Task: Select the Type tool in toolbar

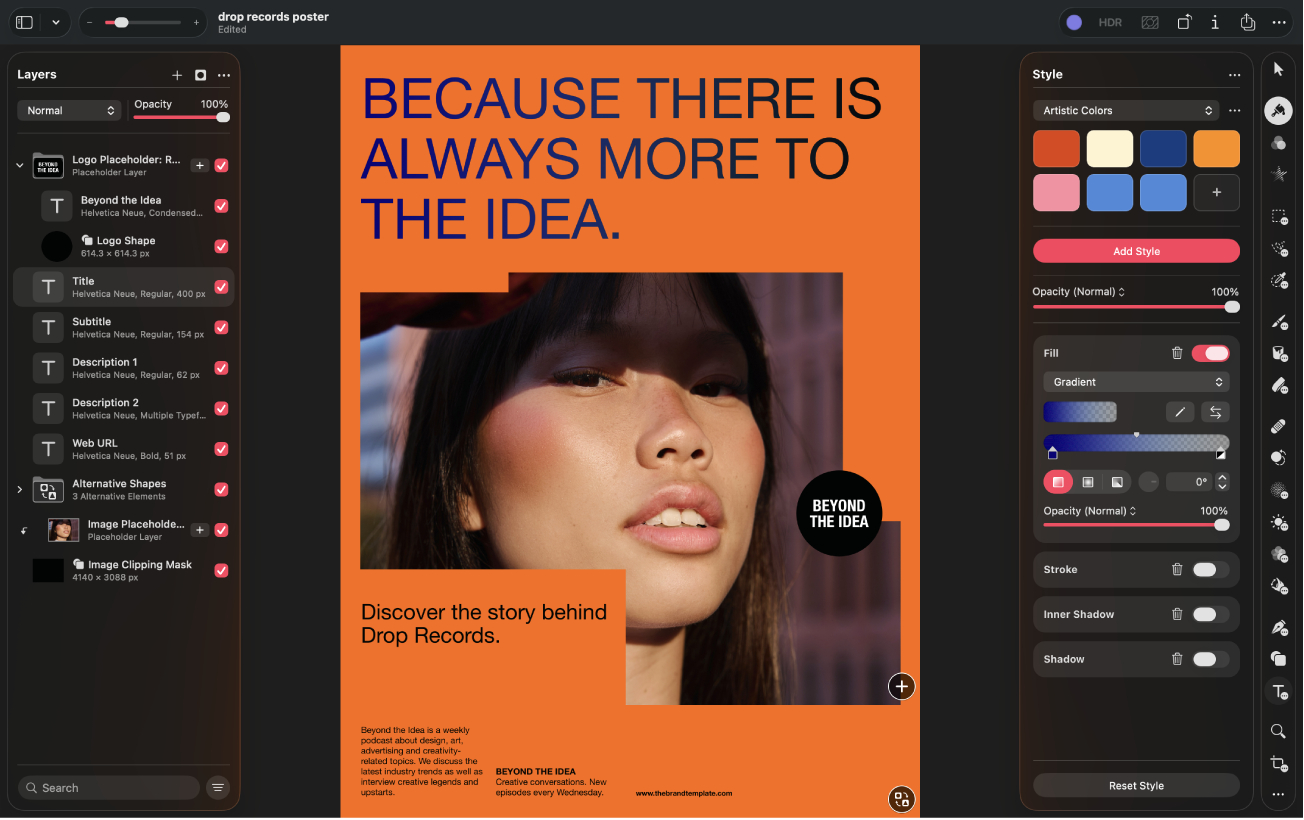Action: (1278, 691)
